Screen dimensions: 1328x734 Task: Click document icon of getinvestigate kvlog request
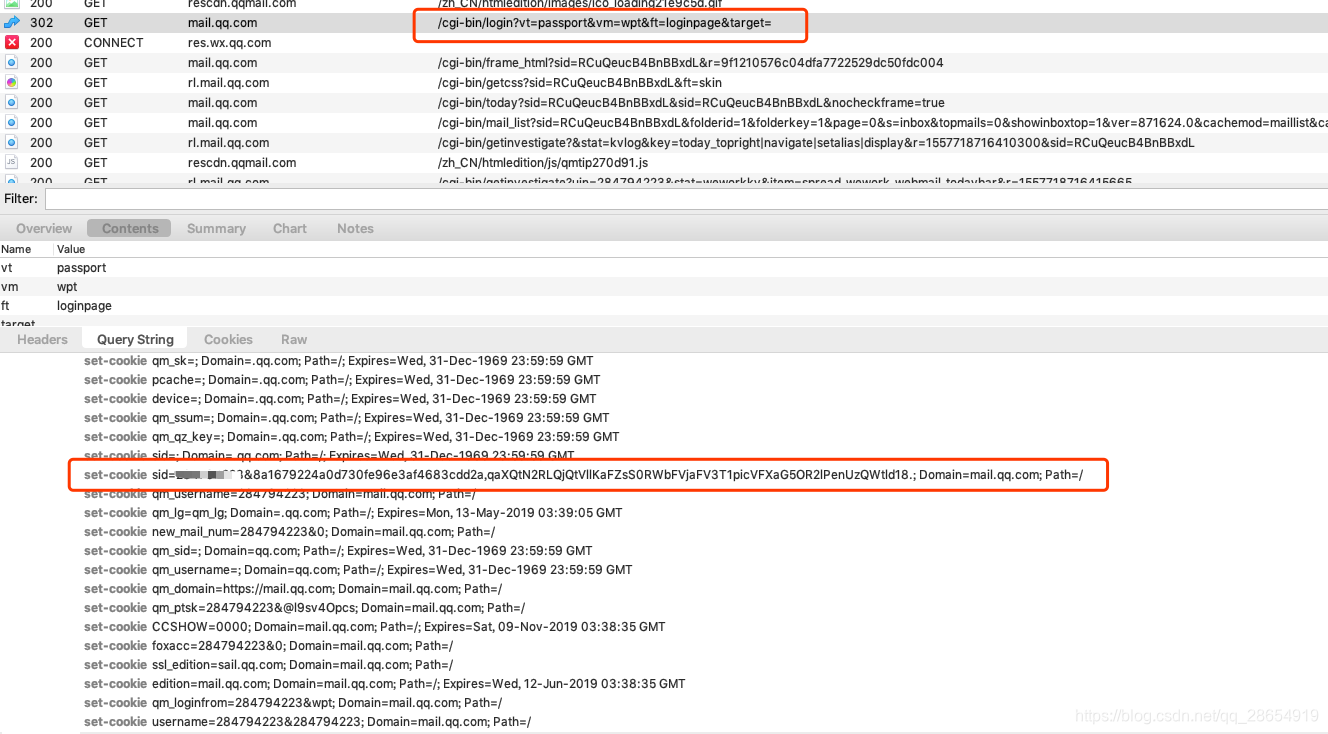tap(12, 142)
